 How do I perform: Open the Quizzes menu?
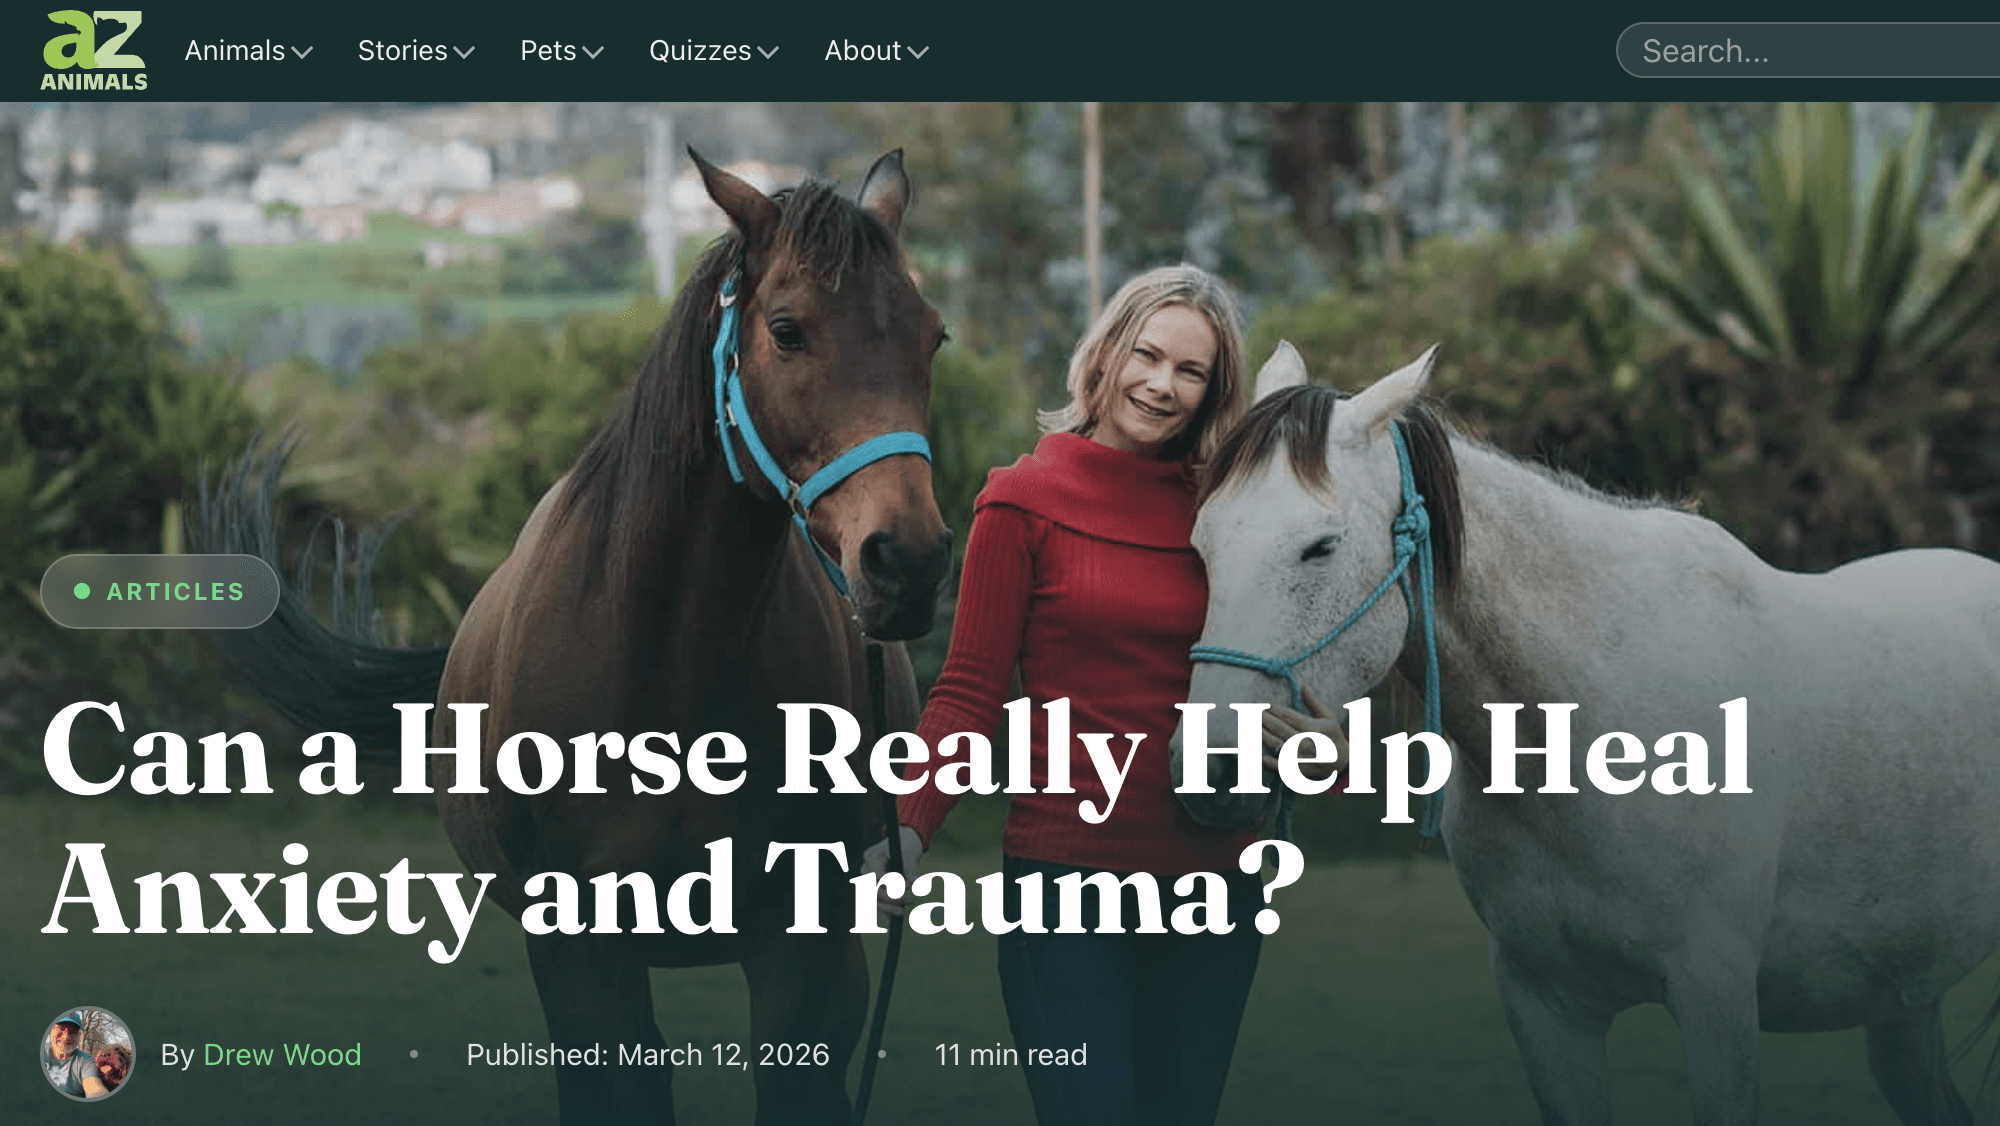click(x=714, y=51)
